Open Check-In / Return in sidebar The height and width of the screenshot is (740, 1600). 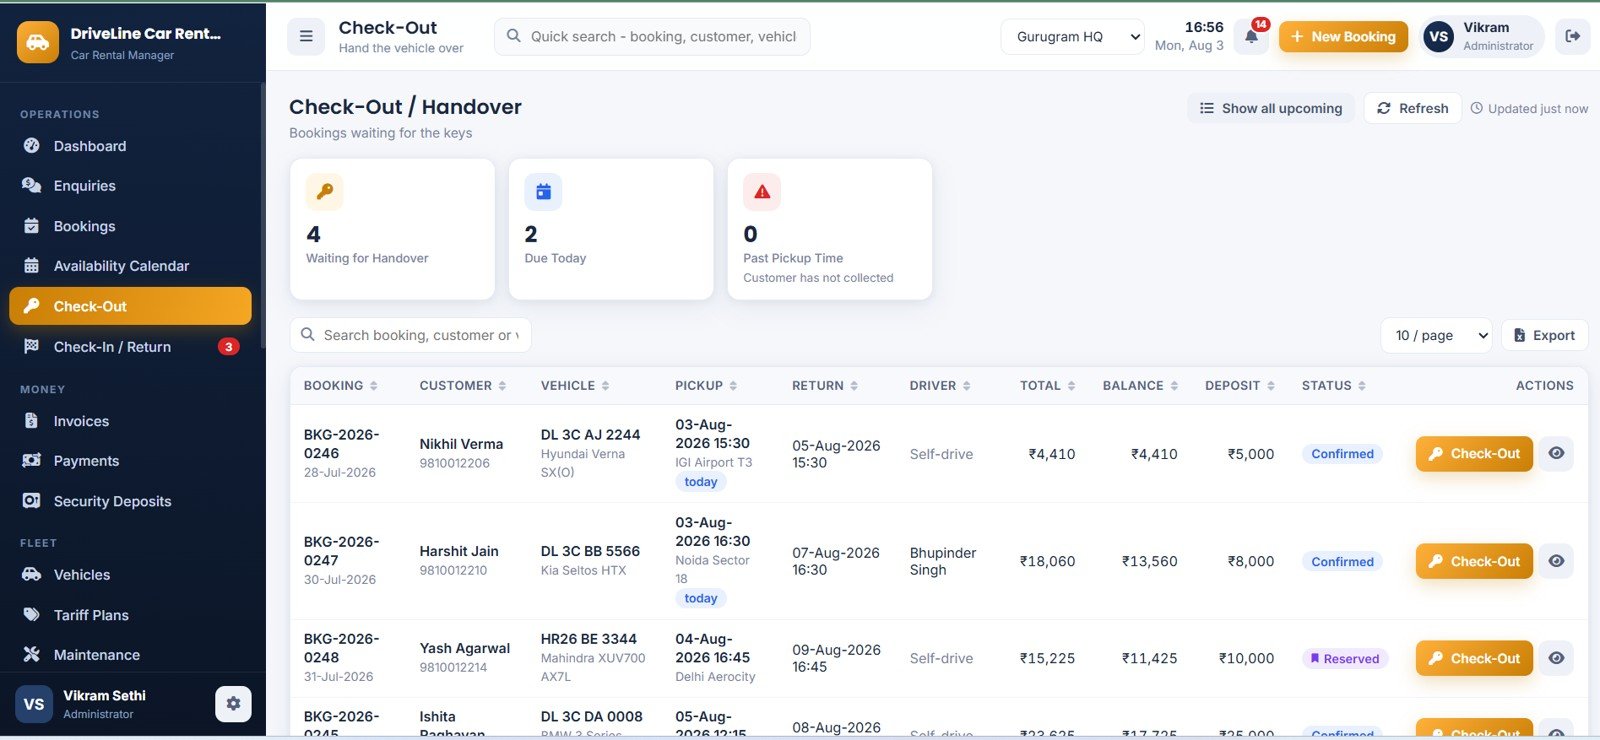coord(130,347)
